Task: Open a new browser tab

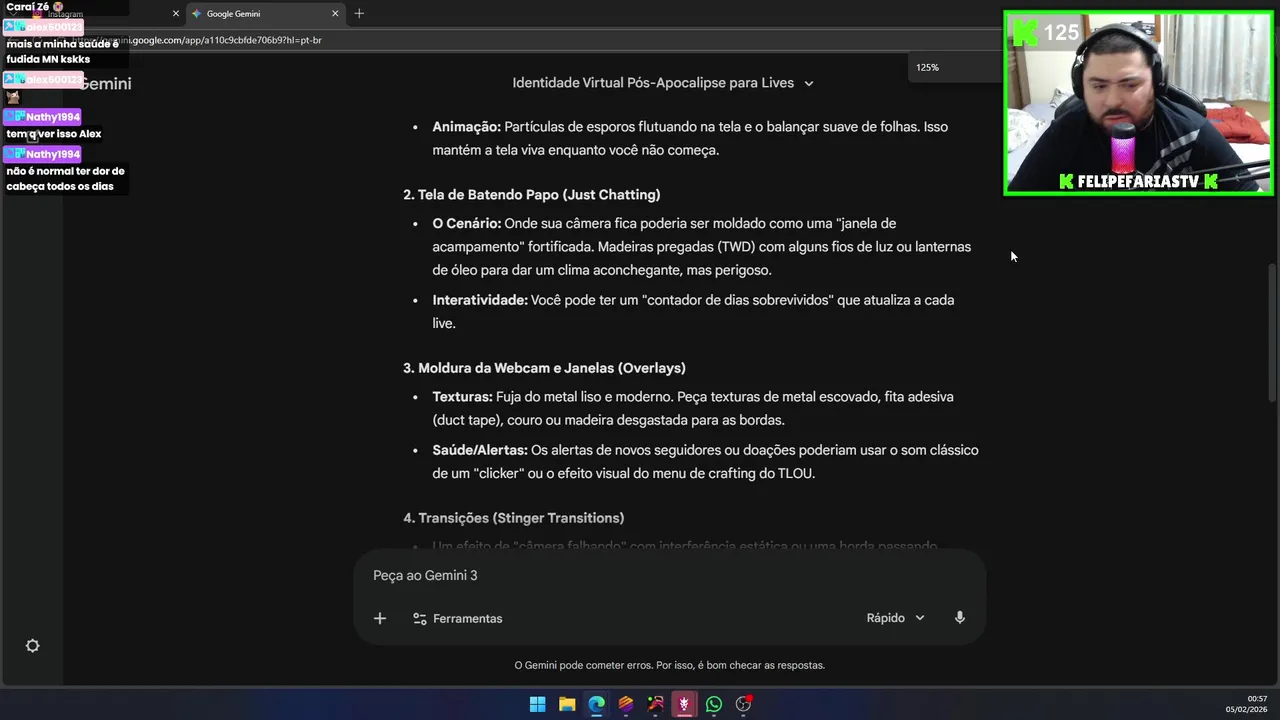Action: pyautogui.click(x=359, y=14)
